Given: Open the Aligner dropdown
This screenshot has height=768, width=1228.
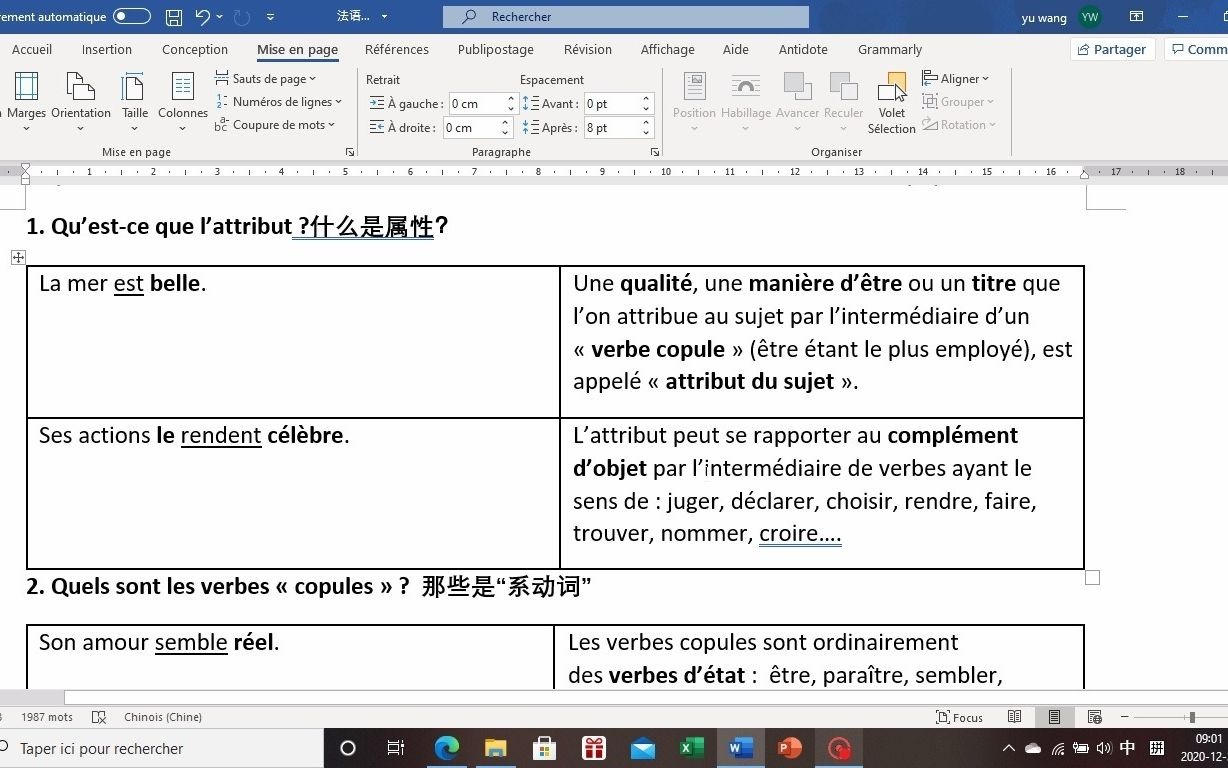Looking at the screenshot, I should pyautogui.click(x=957, y=78).
